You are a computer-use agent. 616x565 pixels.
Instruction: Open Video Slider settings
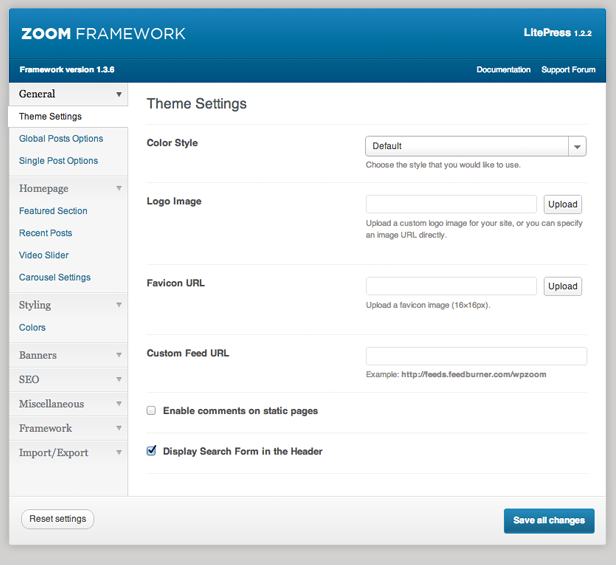click(x=44, y=255)
